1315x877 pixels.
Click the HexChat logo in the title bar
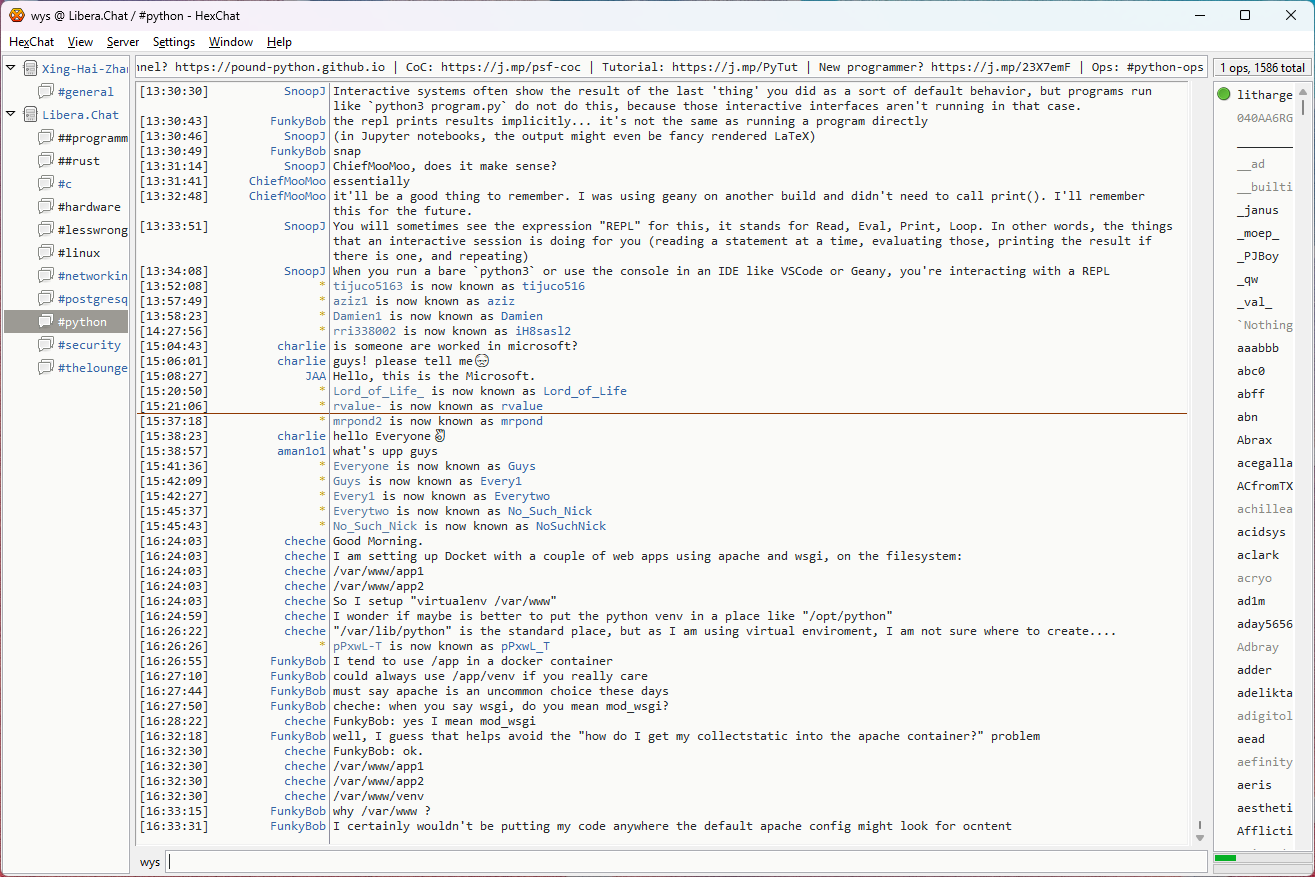(x=16, y=15)
